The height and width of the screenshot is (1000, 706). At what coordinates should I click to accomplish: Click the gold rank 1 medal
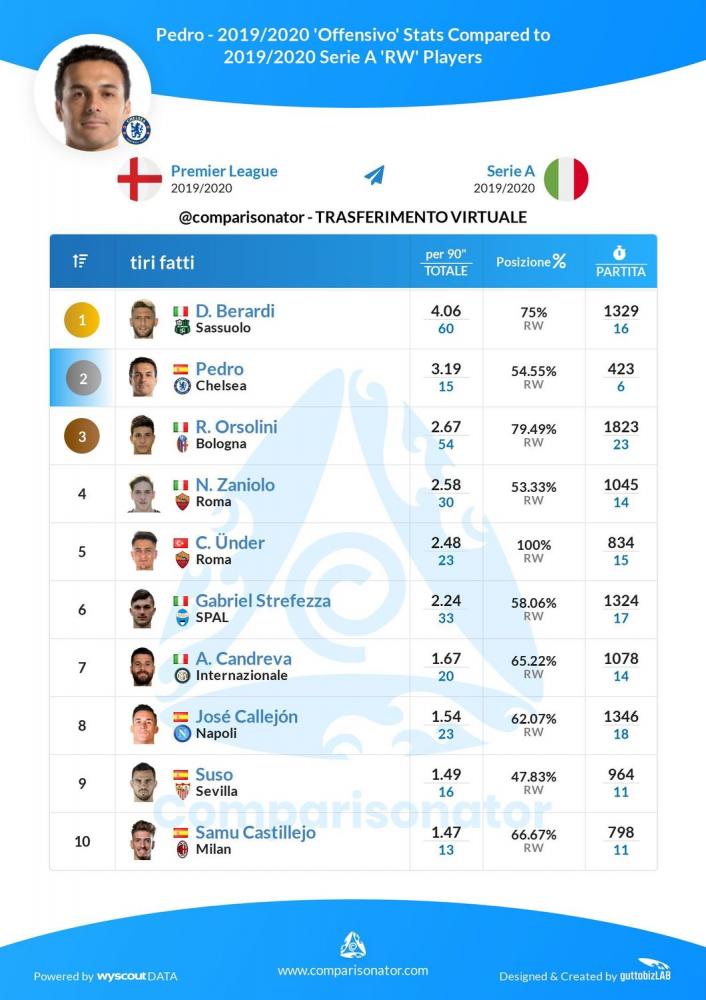82,320
